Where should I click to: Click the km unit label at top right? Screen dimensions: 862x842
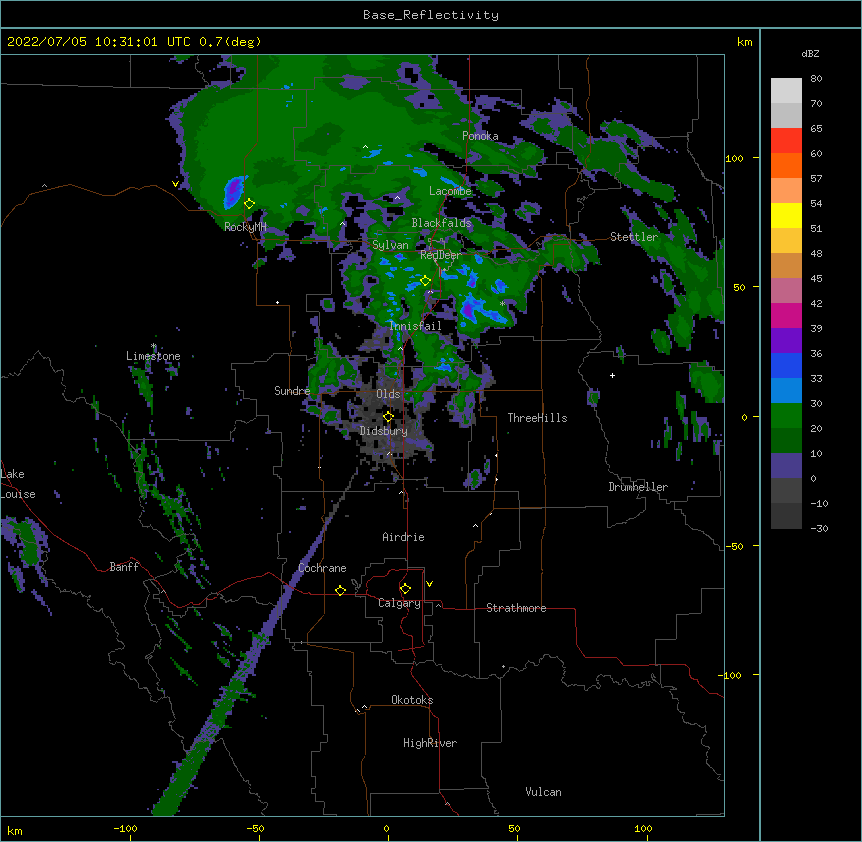(744, 42)
